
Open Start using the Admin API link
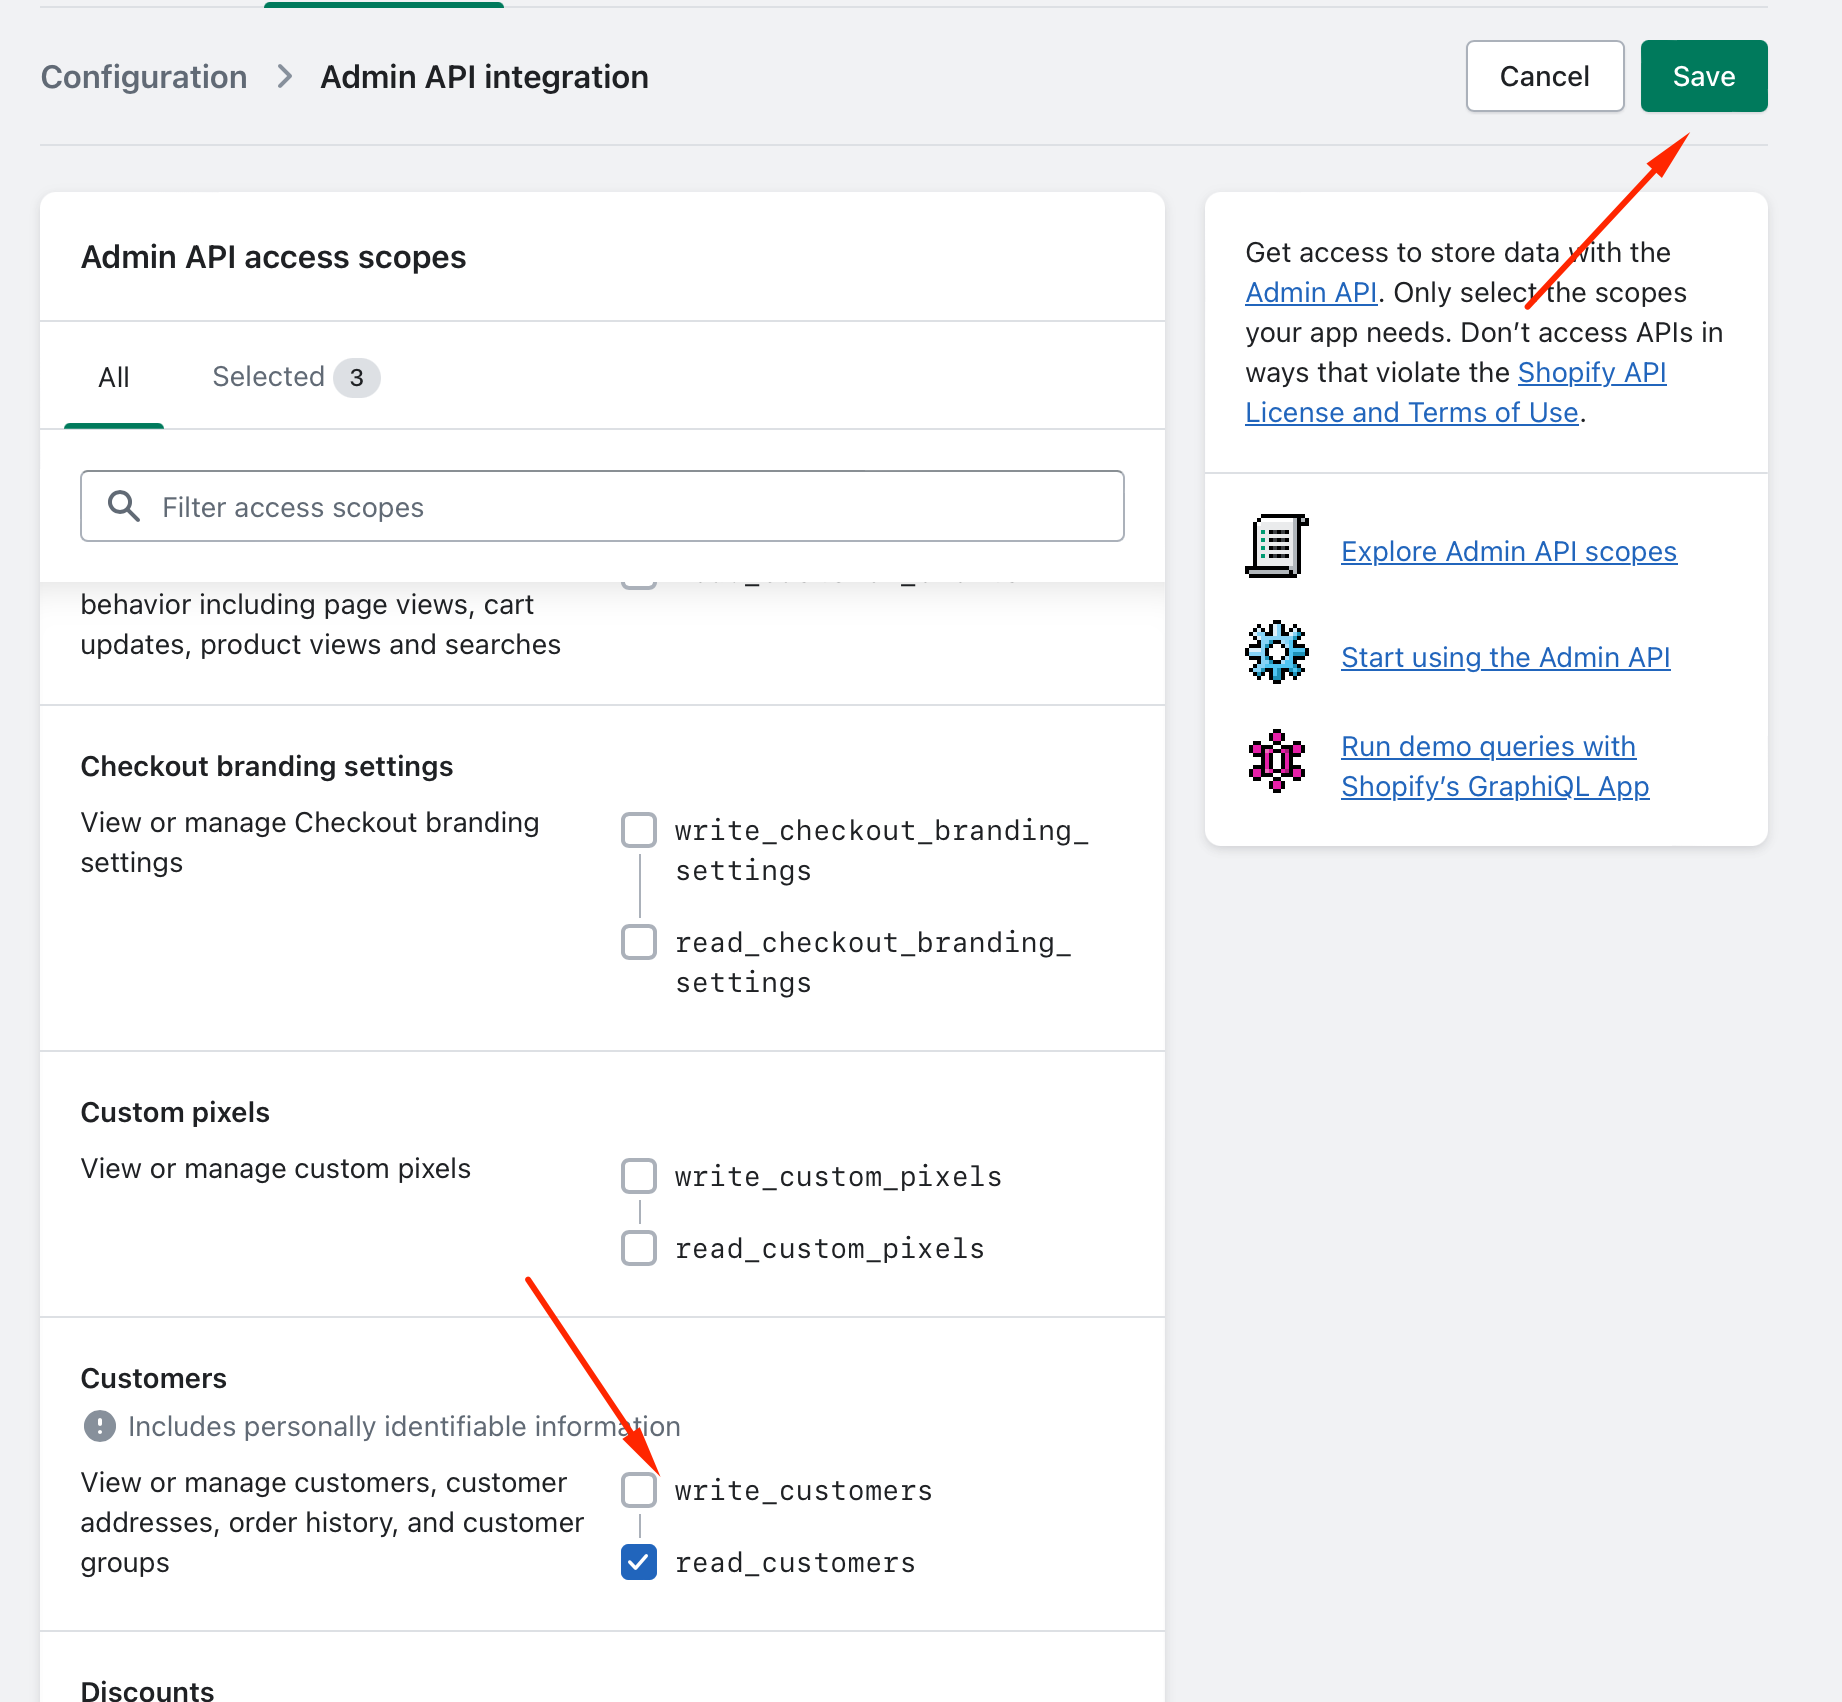pos(1505,657)
